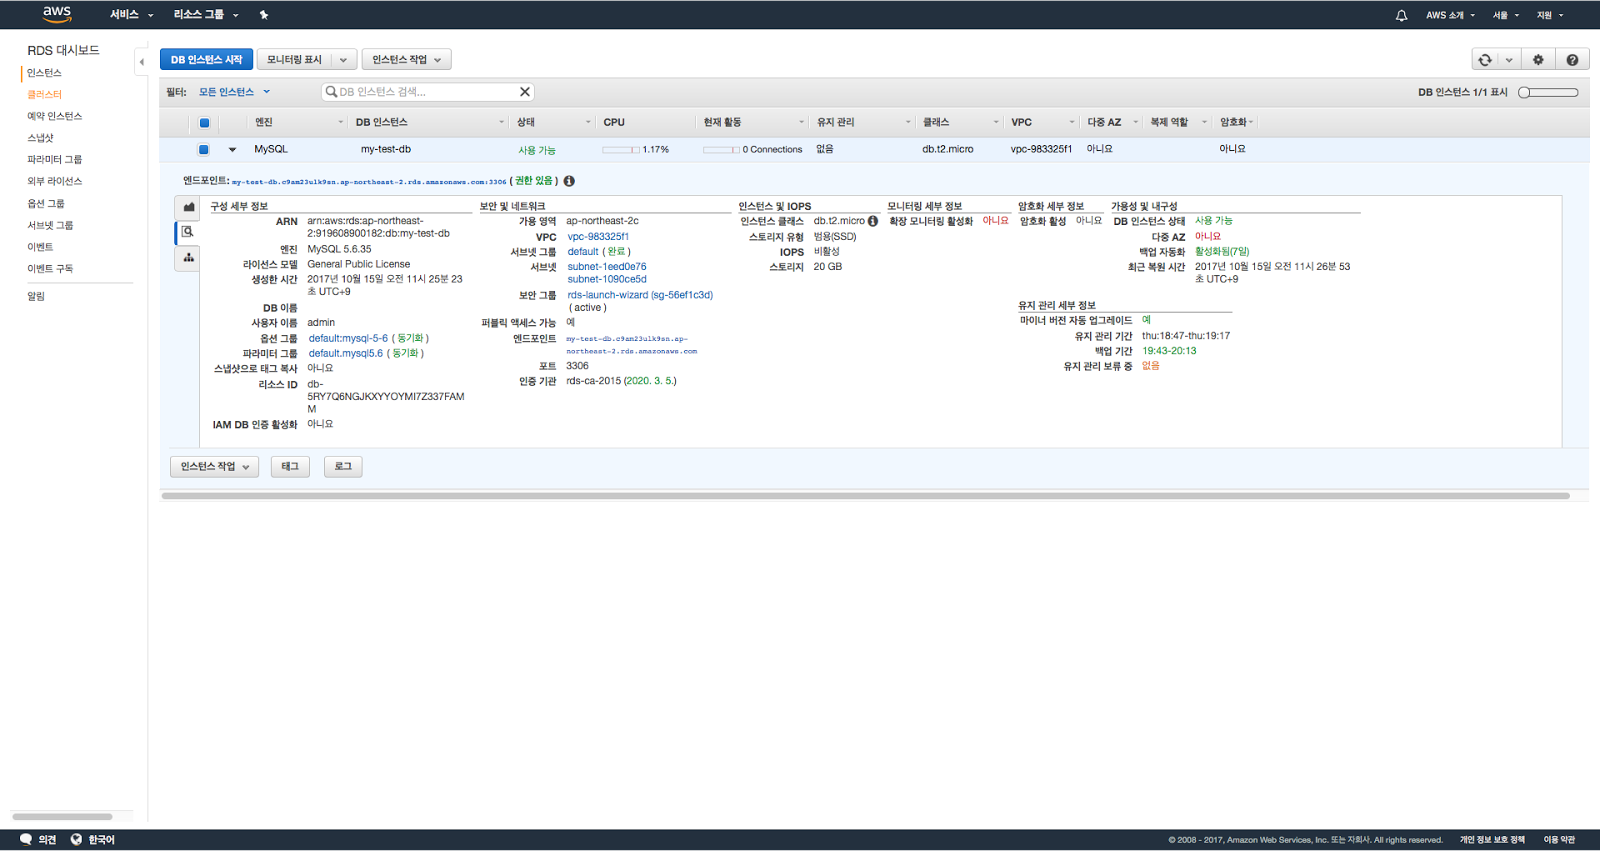Click the info icon next to db.t2.micro class
1600x851 pixels.
pyautogui.click(x=873, y=221)
